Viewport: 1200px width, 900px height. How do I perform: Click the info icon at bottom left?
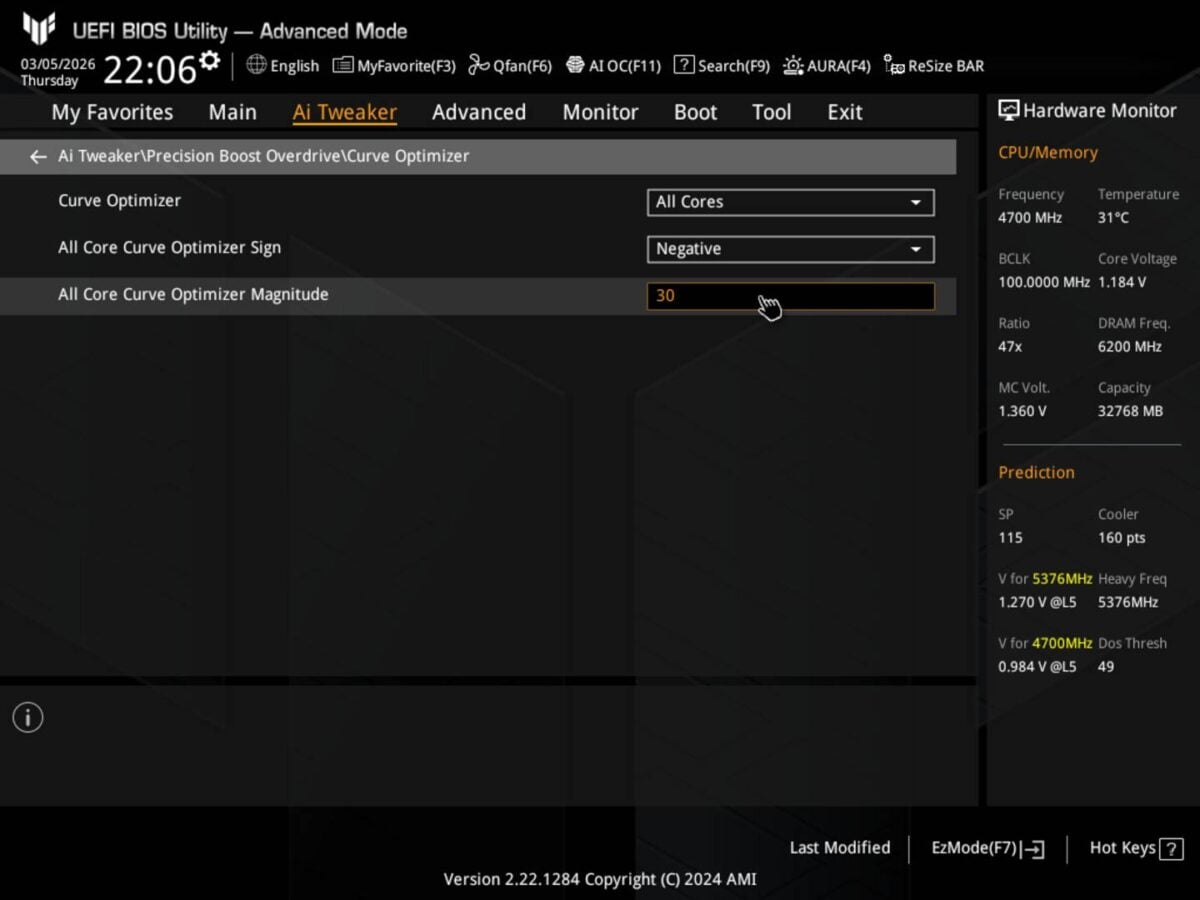pos(27,717)
